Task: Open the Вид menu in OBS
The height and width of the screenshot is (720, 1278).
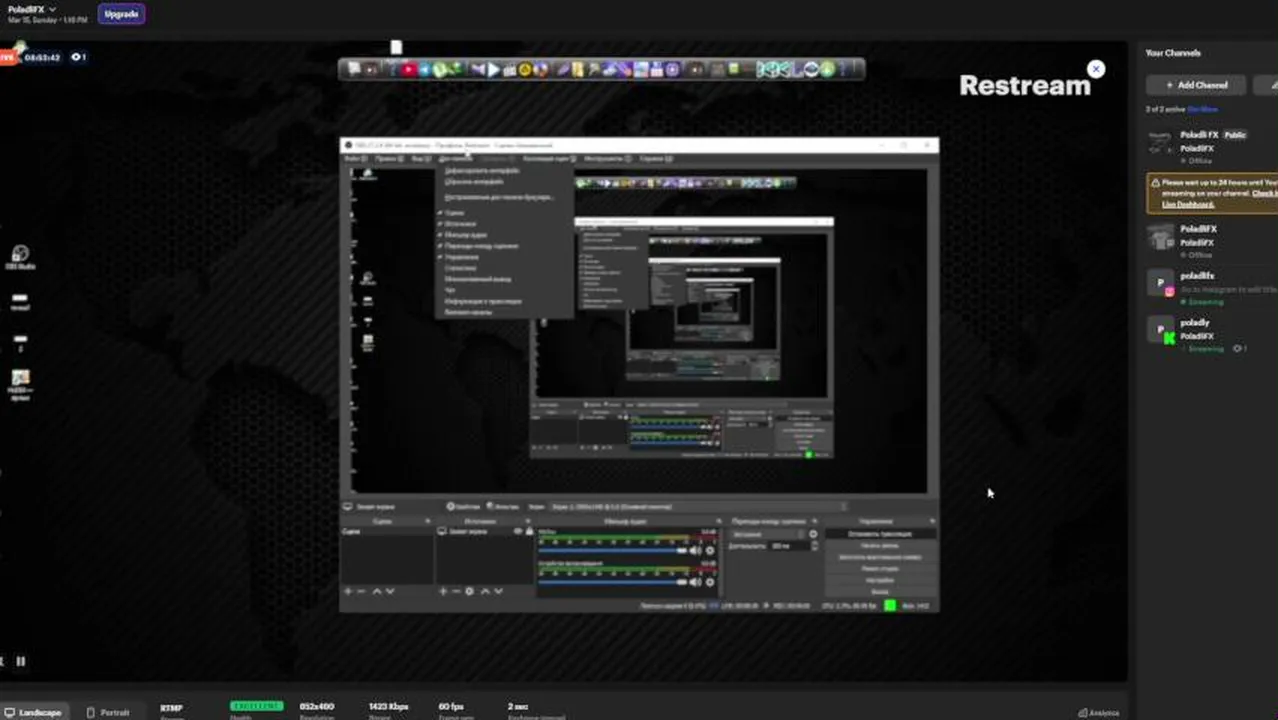Action: coord(420,159)
